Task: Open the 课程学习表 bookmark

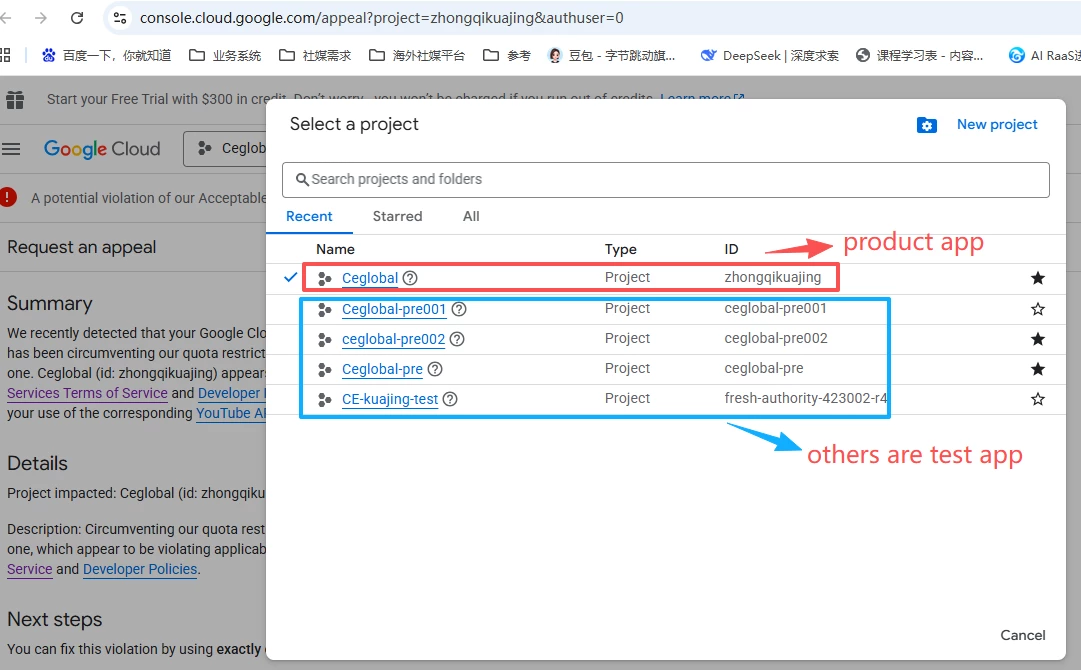Action: coord(920,55)
